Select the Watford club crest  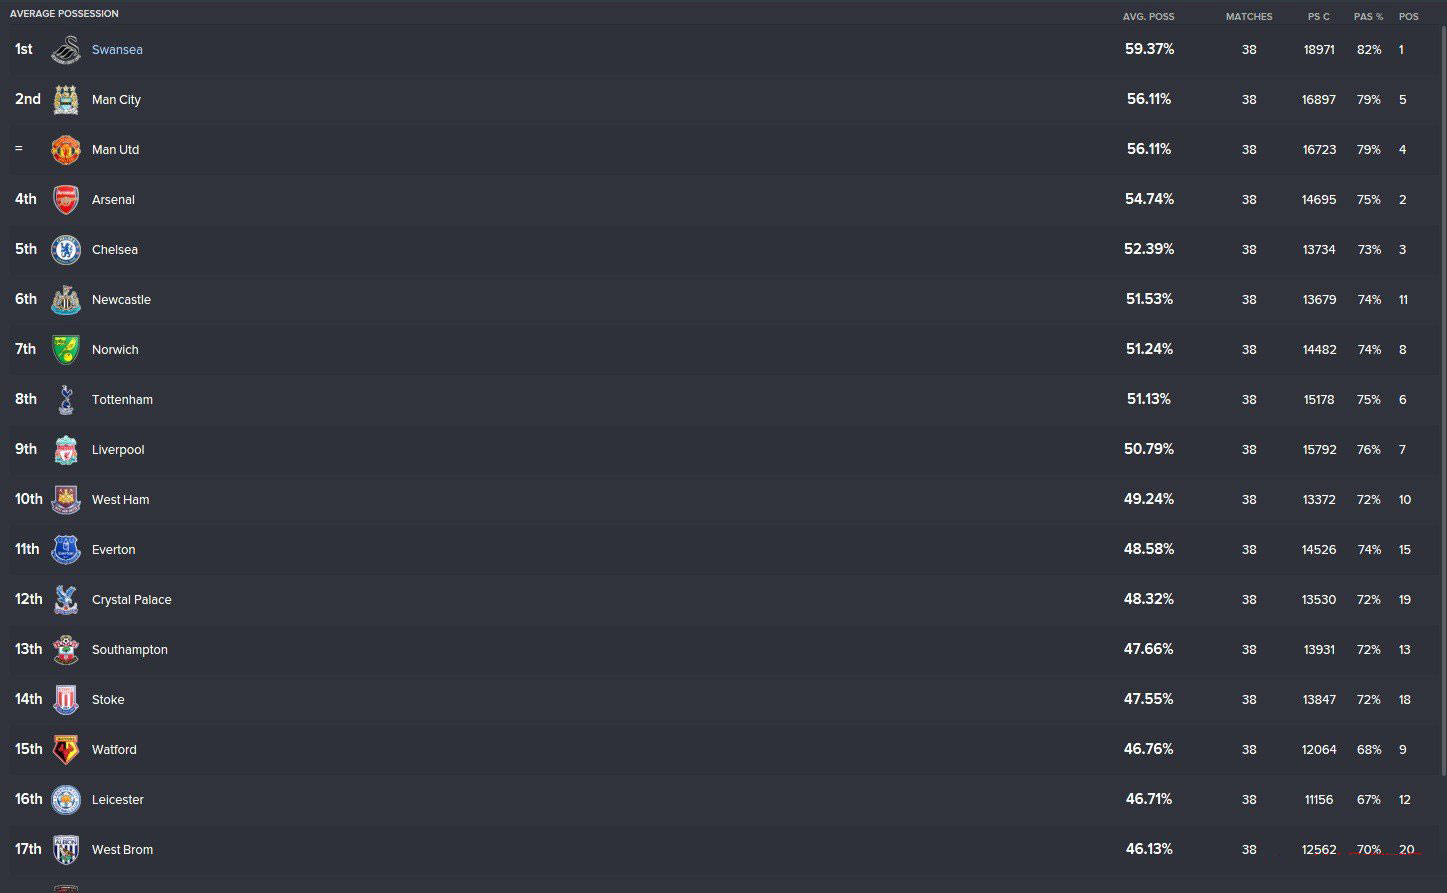66,750
